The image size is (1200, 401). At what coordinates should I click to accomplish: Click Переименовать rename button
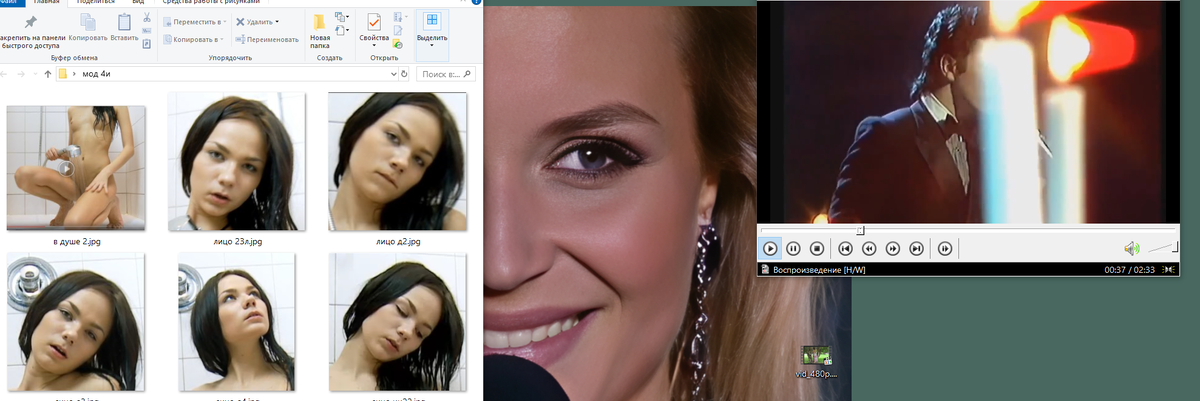tap(267, 39)
